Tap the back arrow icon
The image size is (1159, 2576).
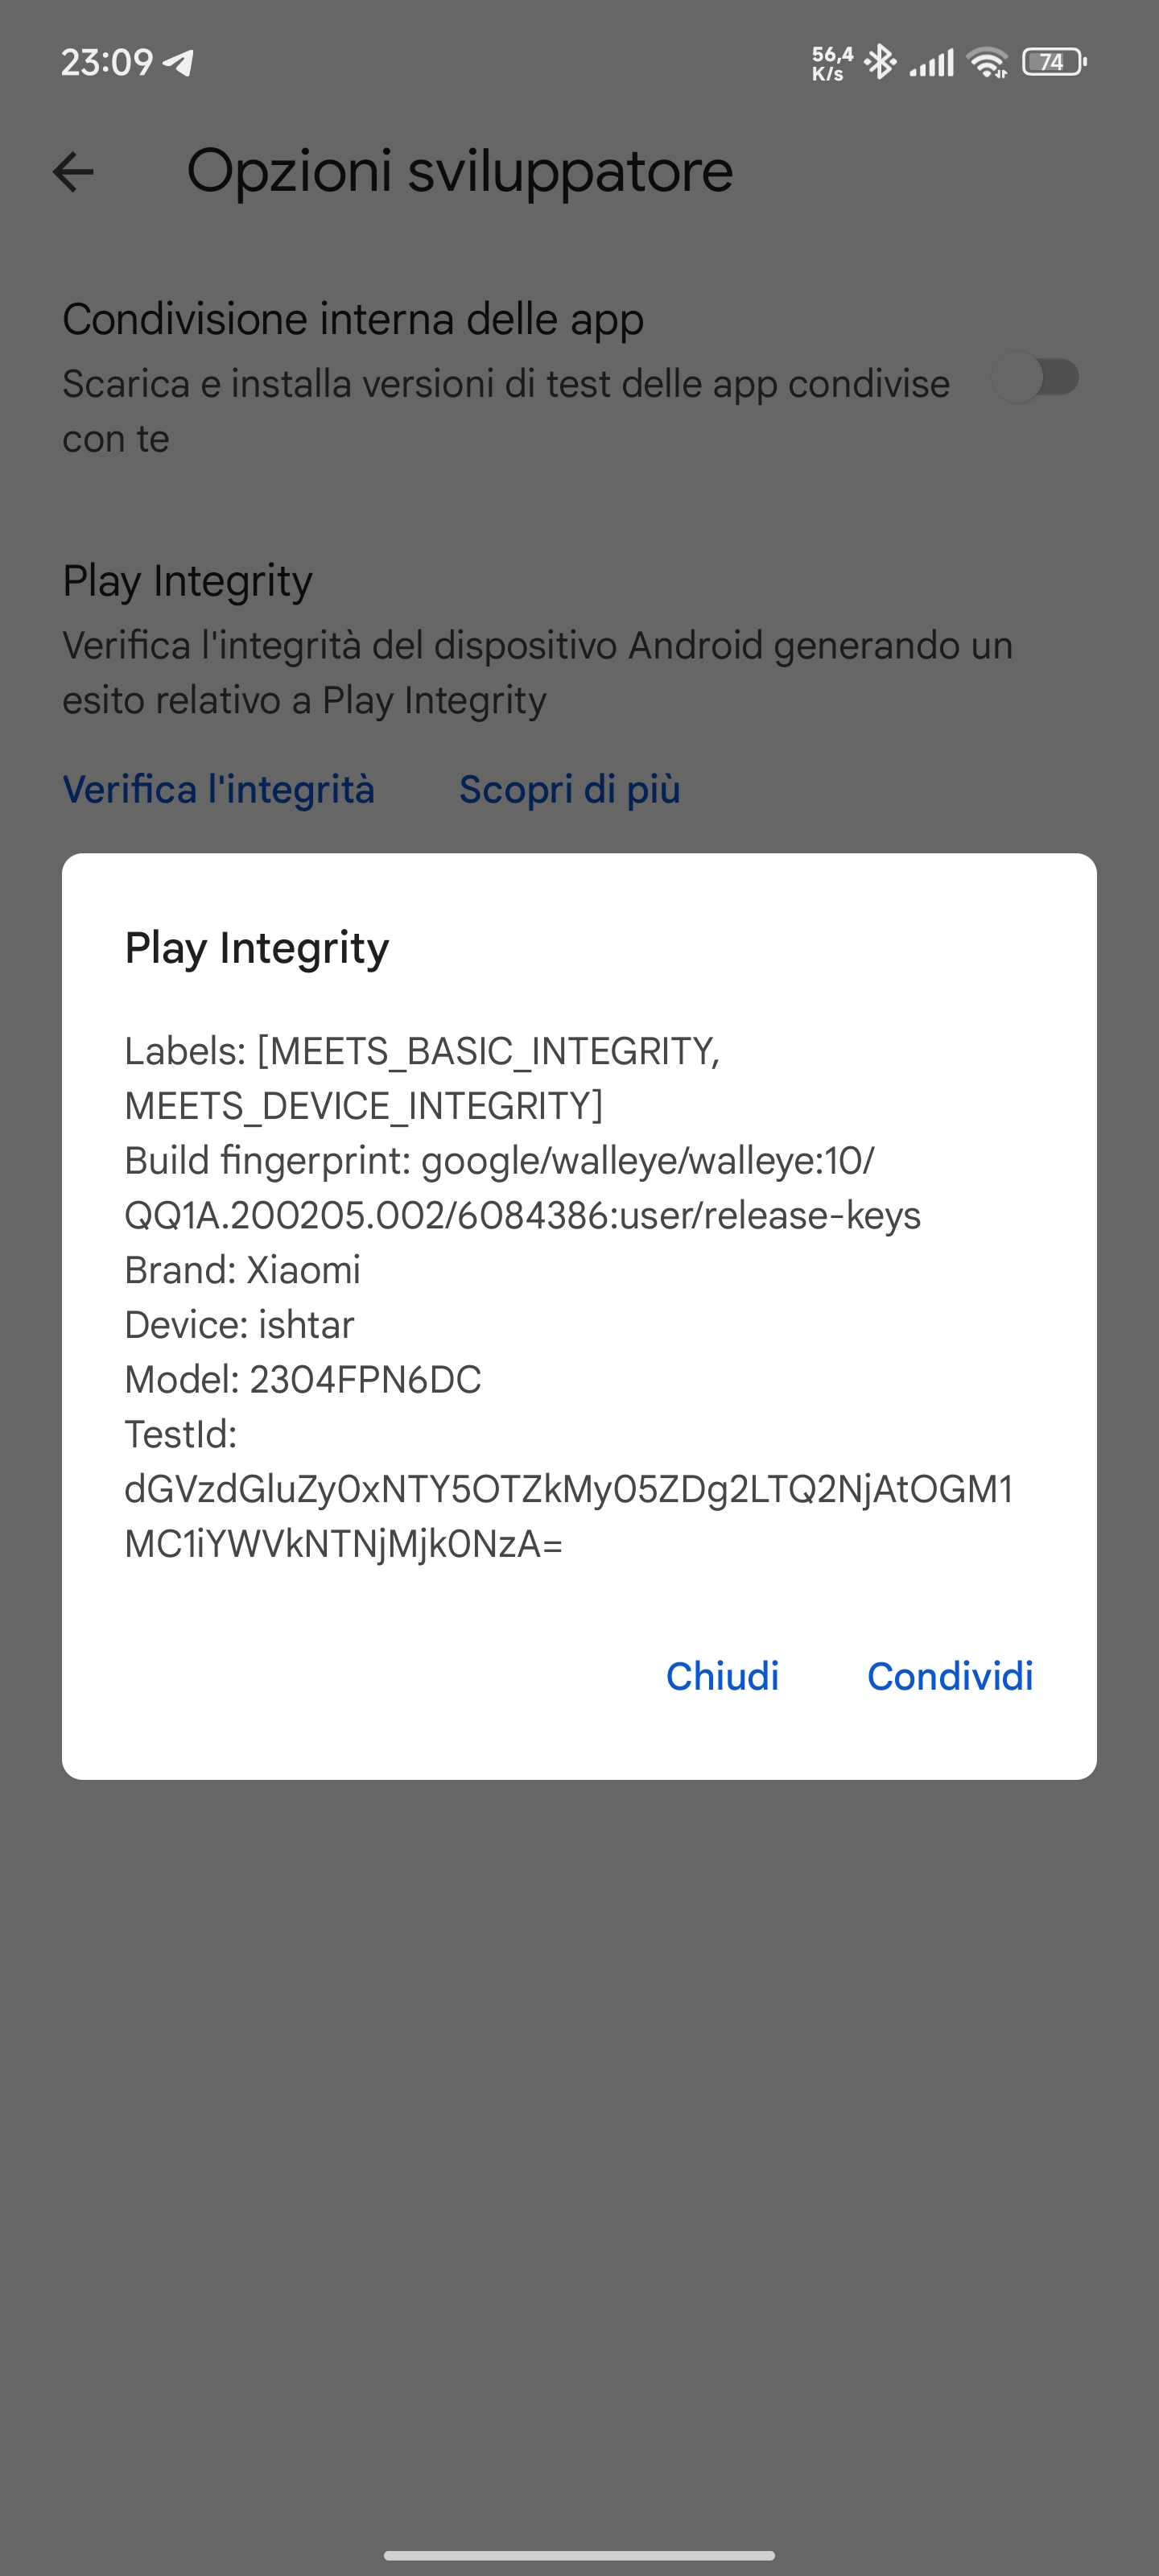pos(73,172)
